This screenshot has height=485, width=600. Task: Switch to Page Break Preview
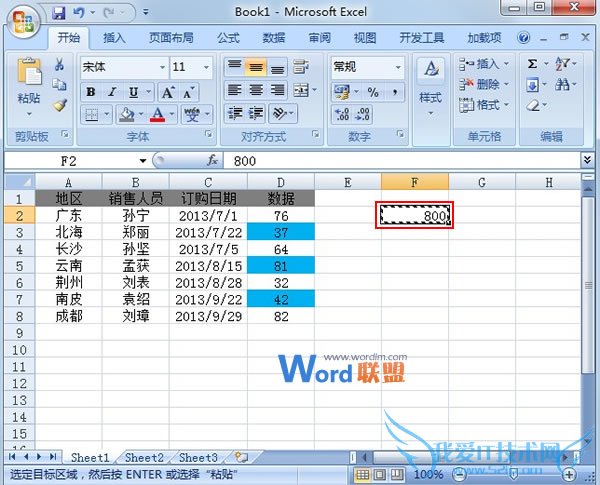[397, 475]
